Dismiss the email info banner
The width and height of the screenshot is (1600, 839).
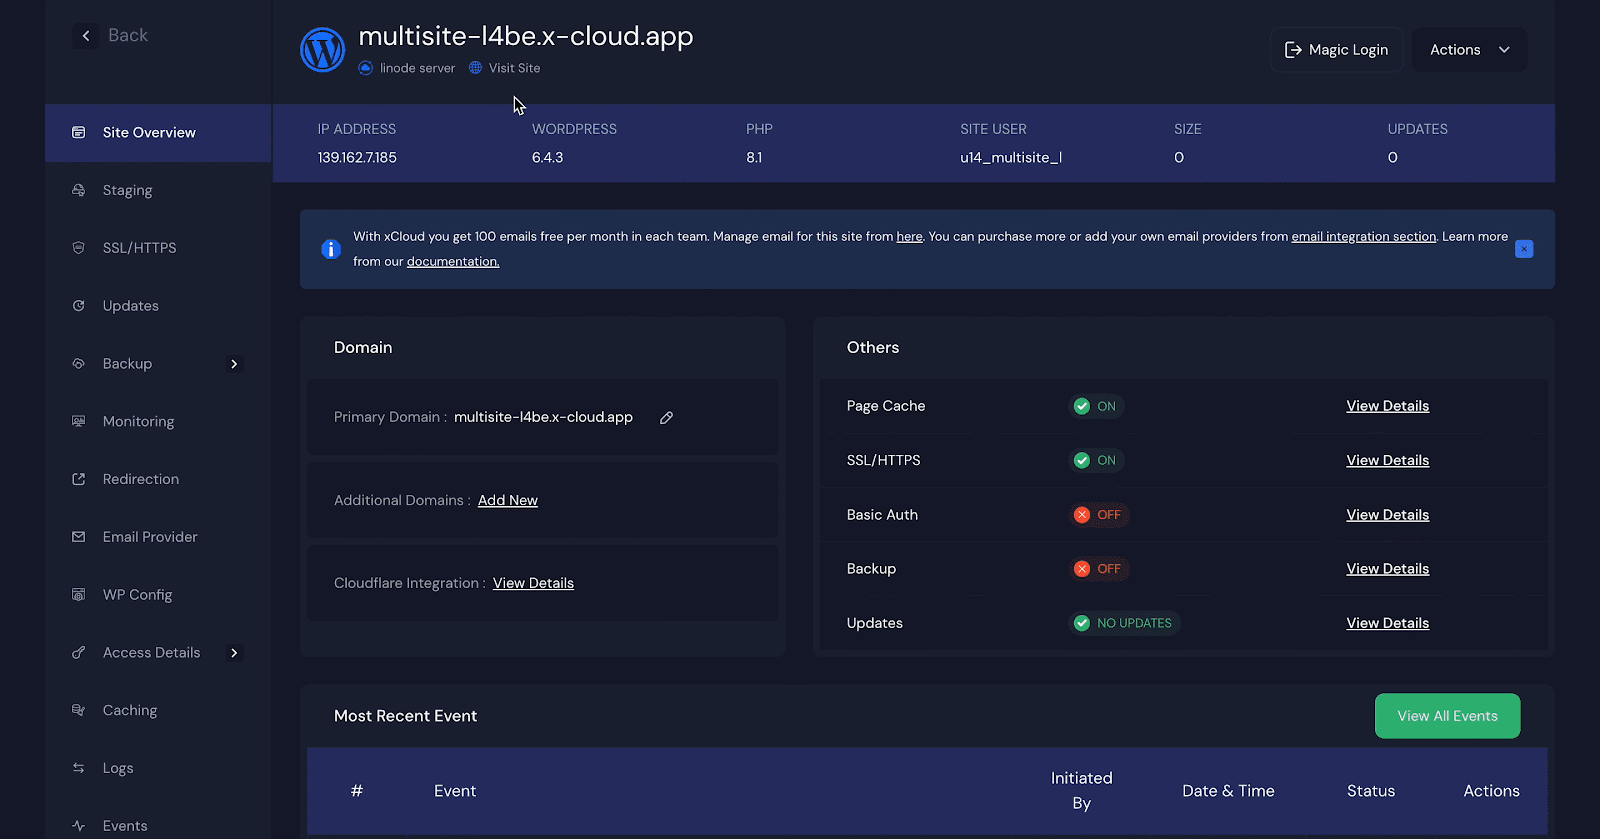(1523, 249)
